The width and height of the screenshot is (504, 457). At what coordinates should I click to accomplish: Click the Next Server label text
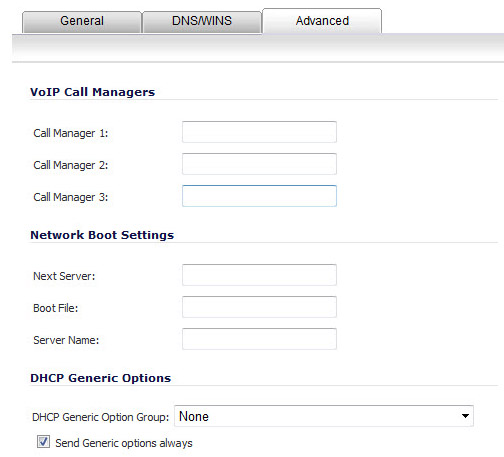(64, 276)
